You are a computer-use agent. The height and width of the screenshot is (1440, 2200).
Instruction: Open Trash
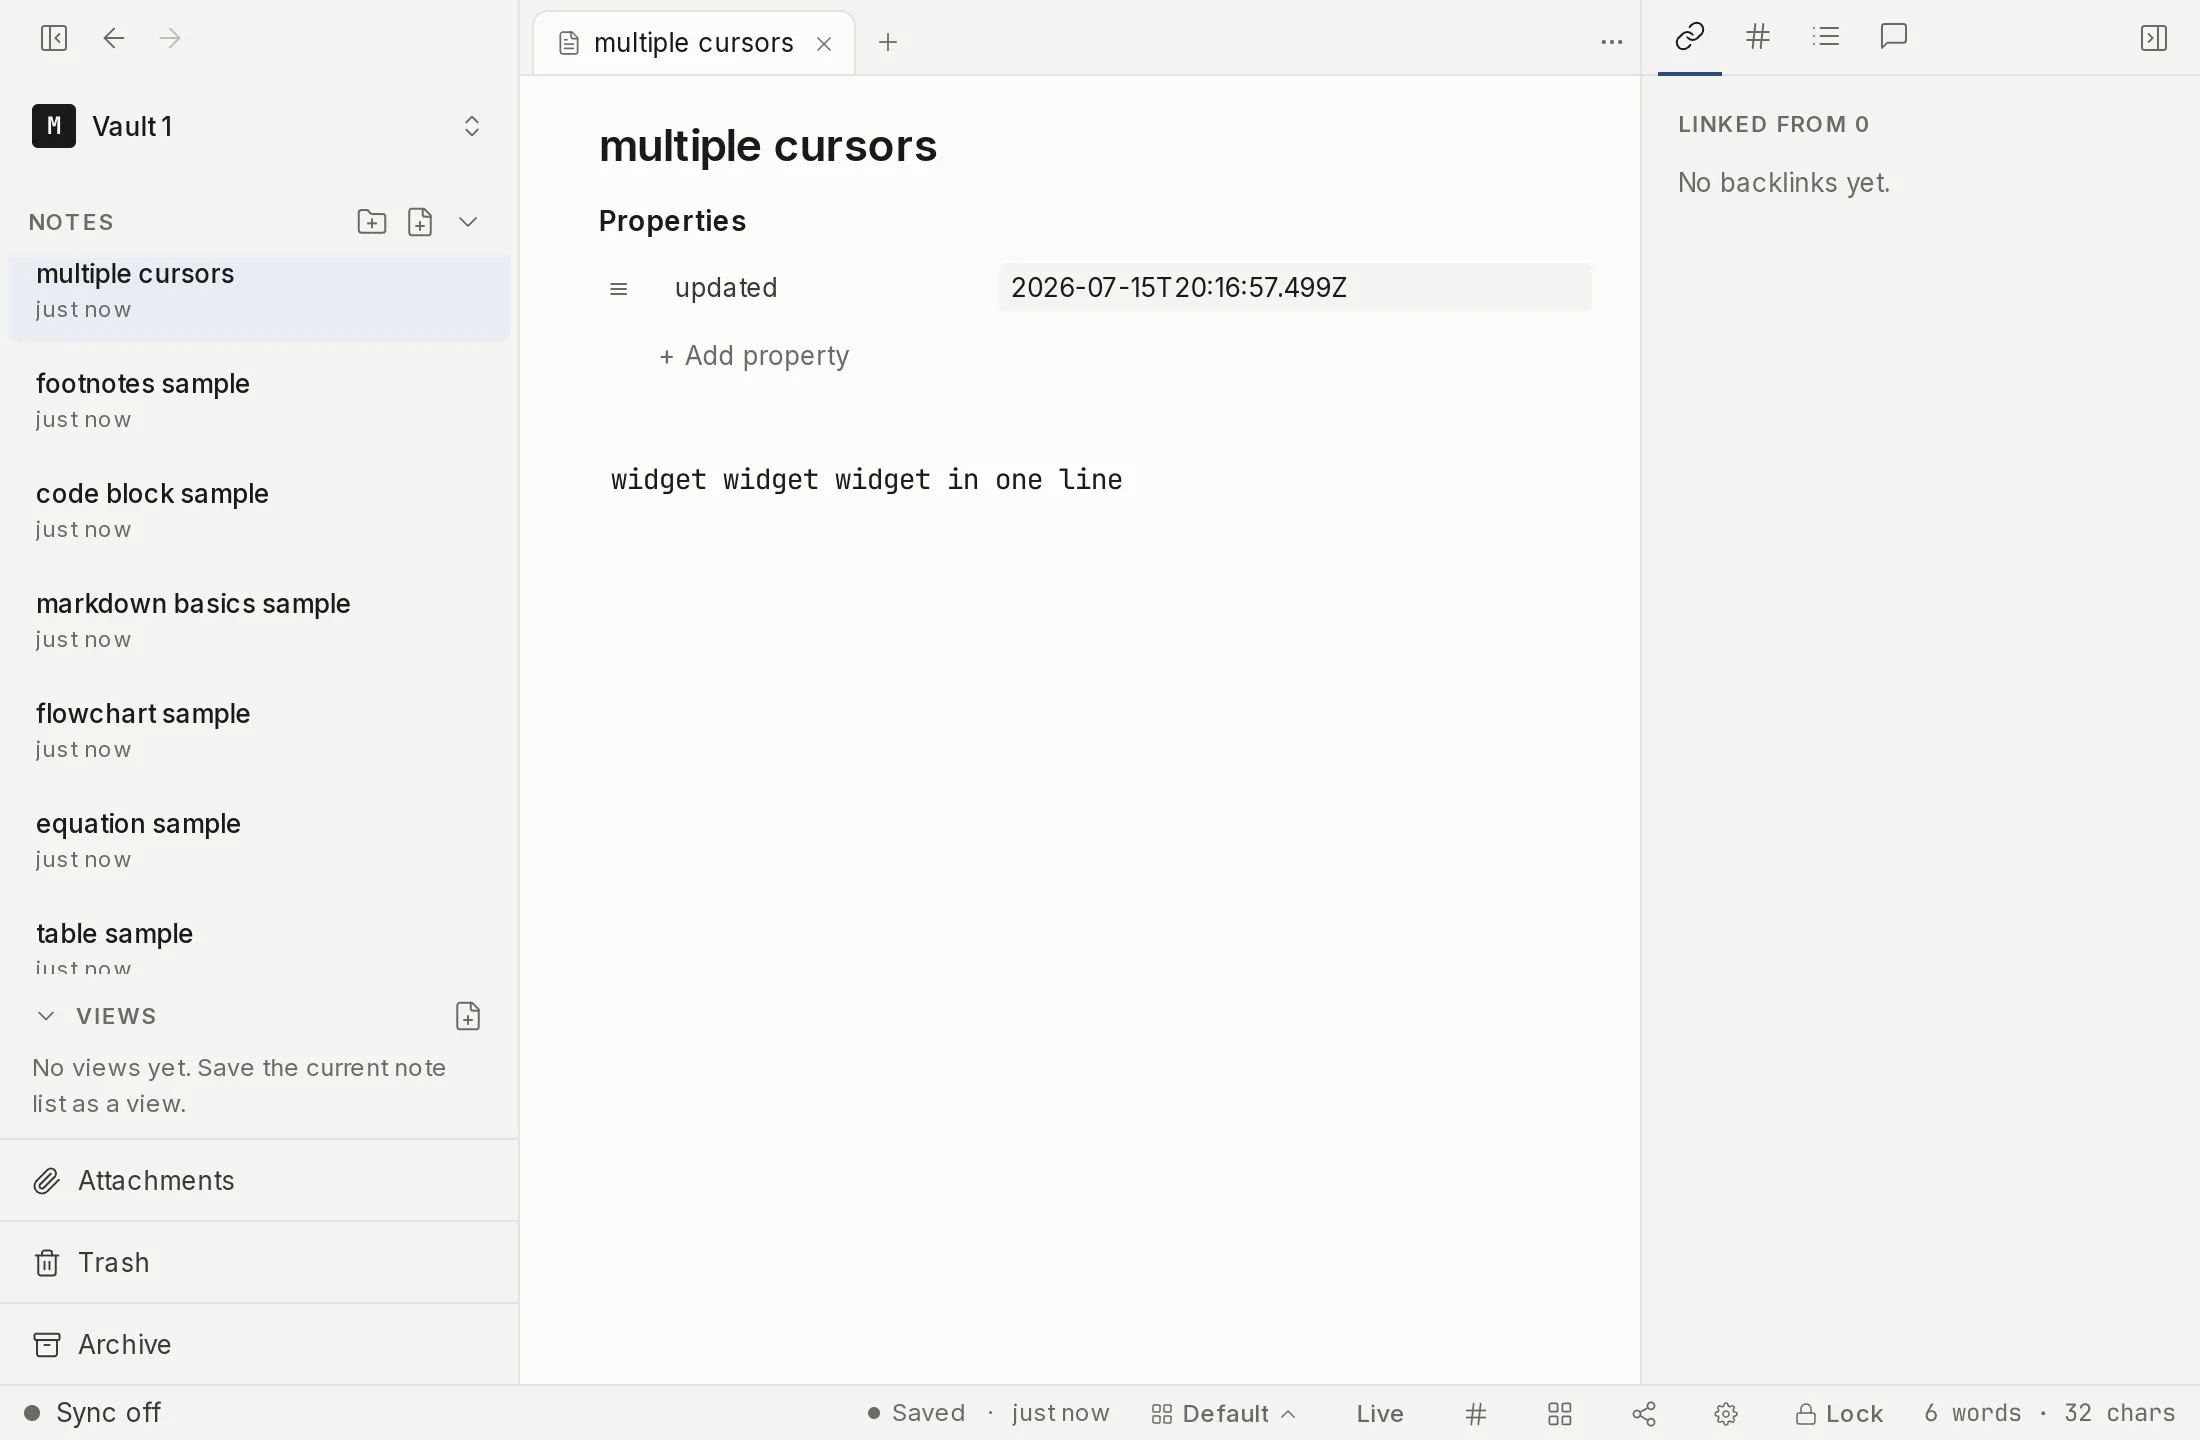pyautogui.click(x=259, y=1262)
